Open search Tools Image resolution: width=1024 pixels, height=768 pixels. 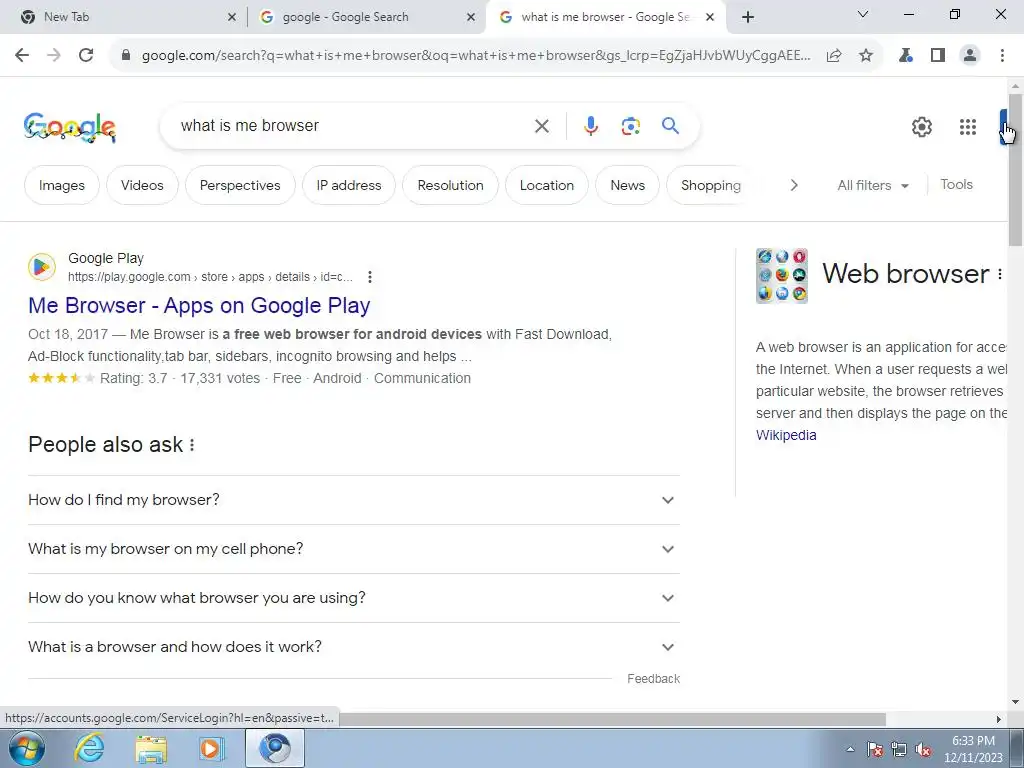[x=956, y=185]
